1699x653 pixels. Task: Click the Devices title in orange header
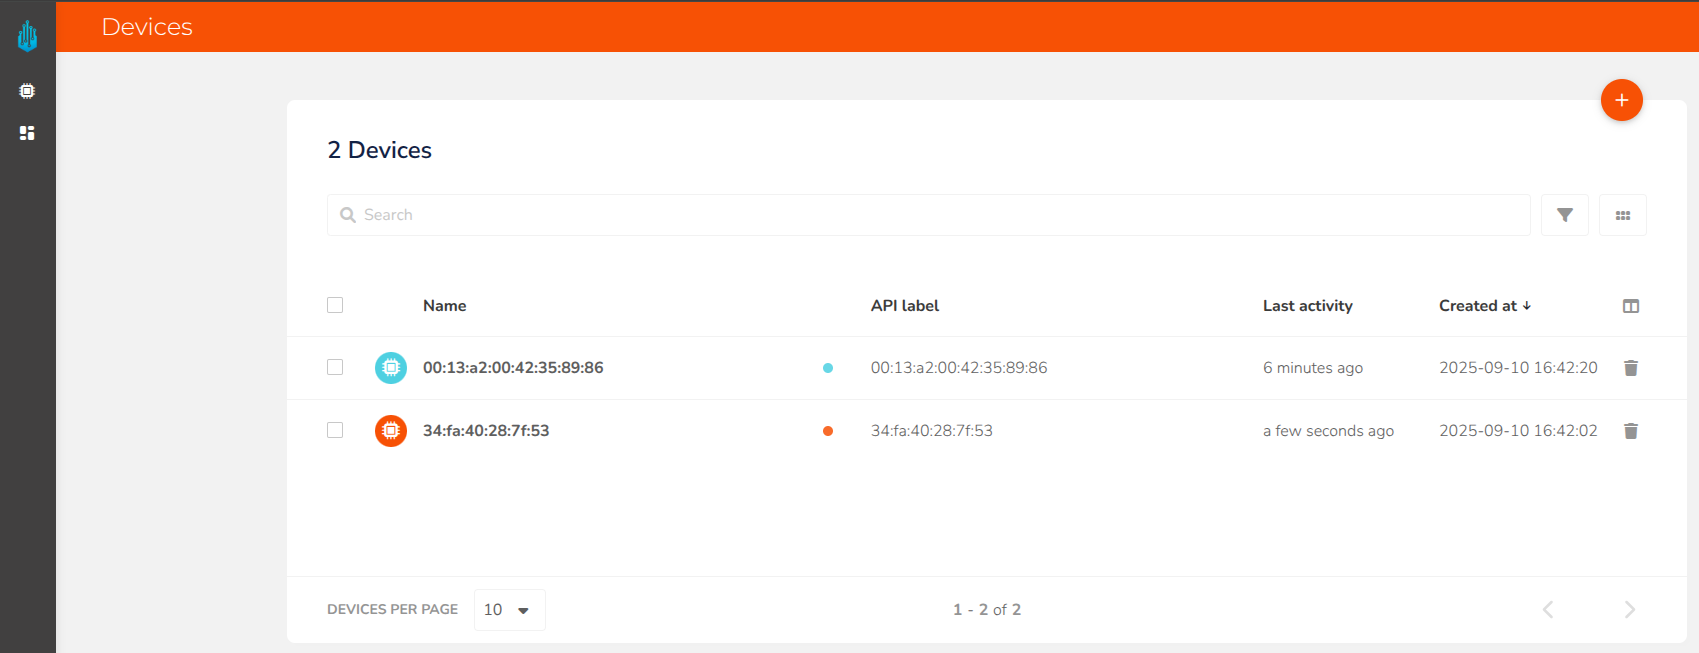[x=147, y=27]
